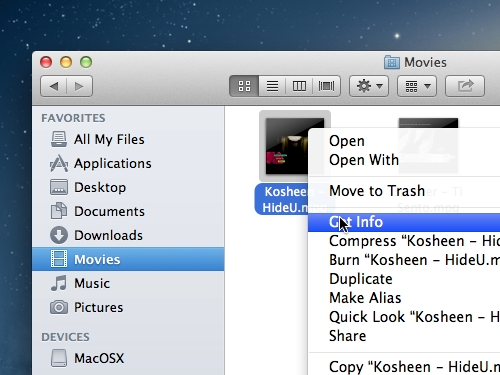Choose Quick Look "Kosheen" menu item
The image size is (500, 375).
pos(404,317)
